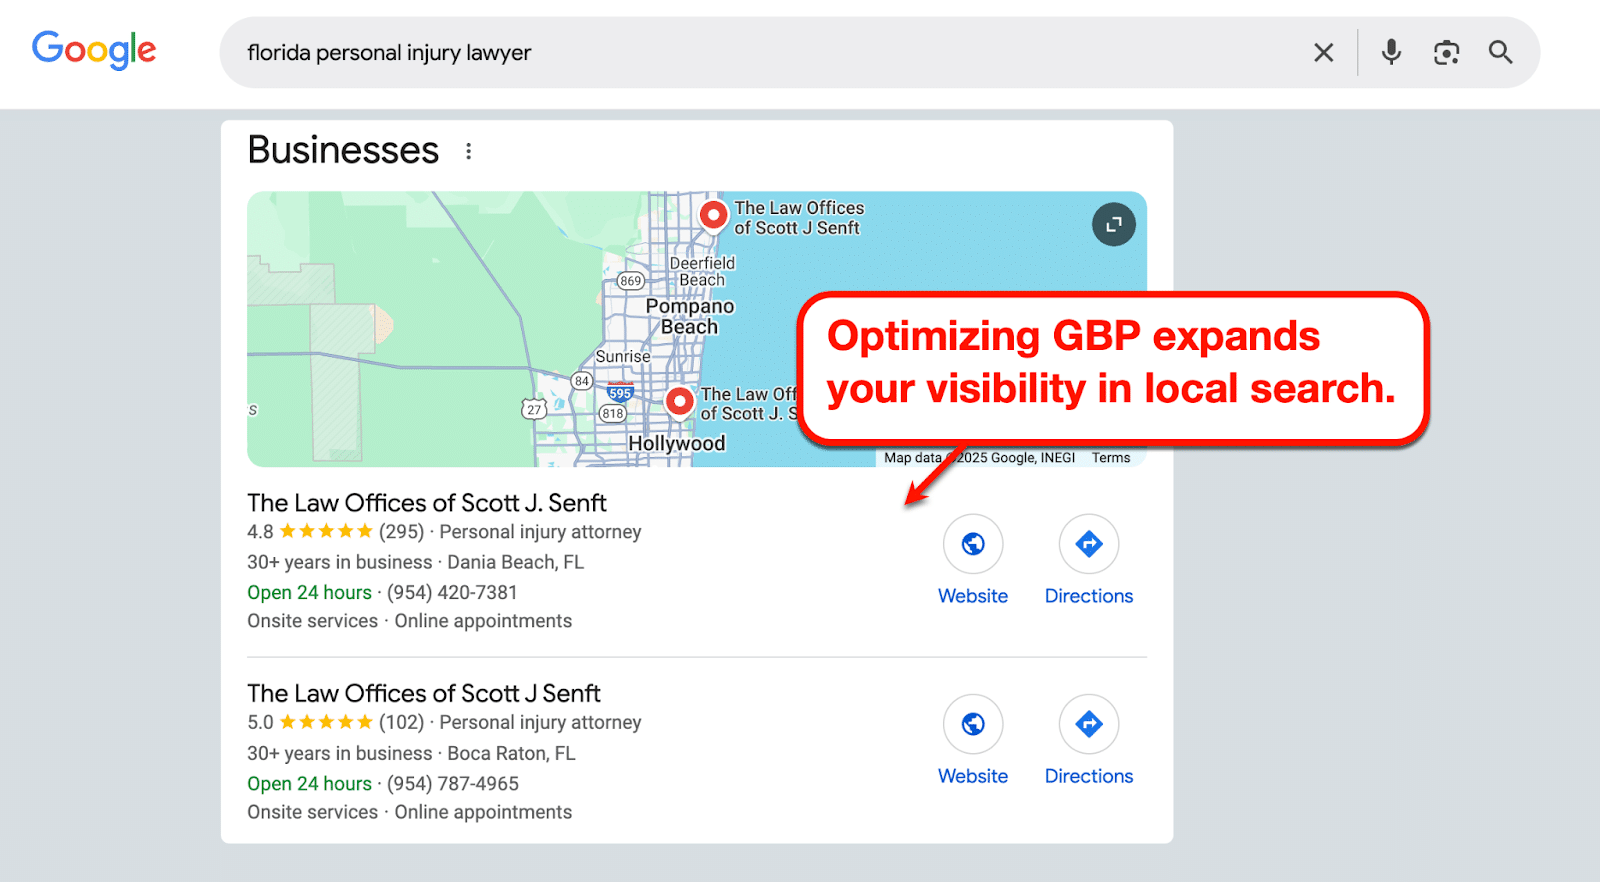Get directions to the Dania Beach listing

click(1089, 544)
